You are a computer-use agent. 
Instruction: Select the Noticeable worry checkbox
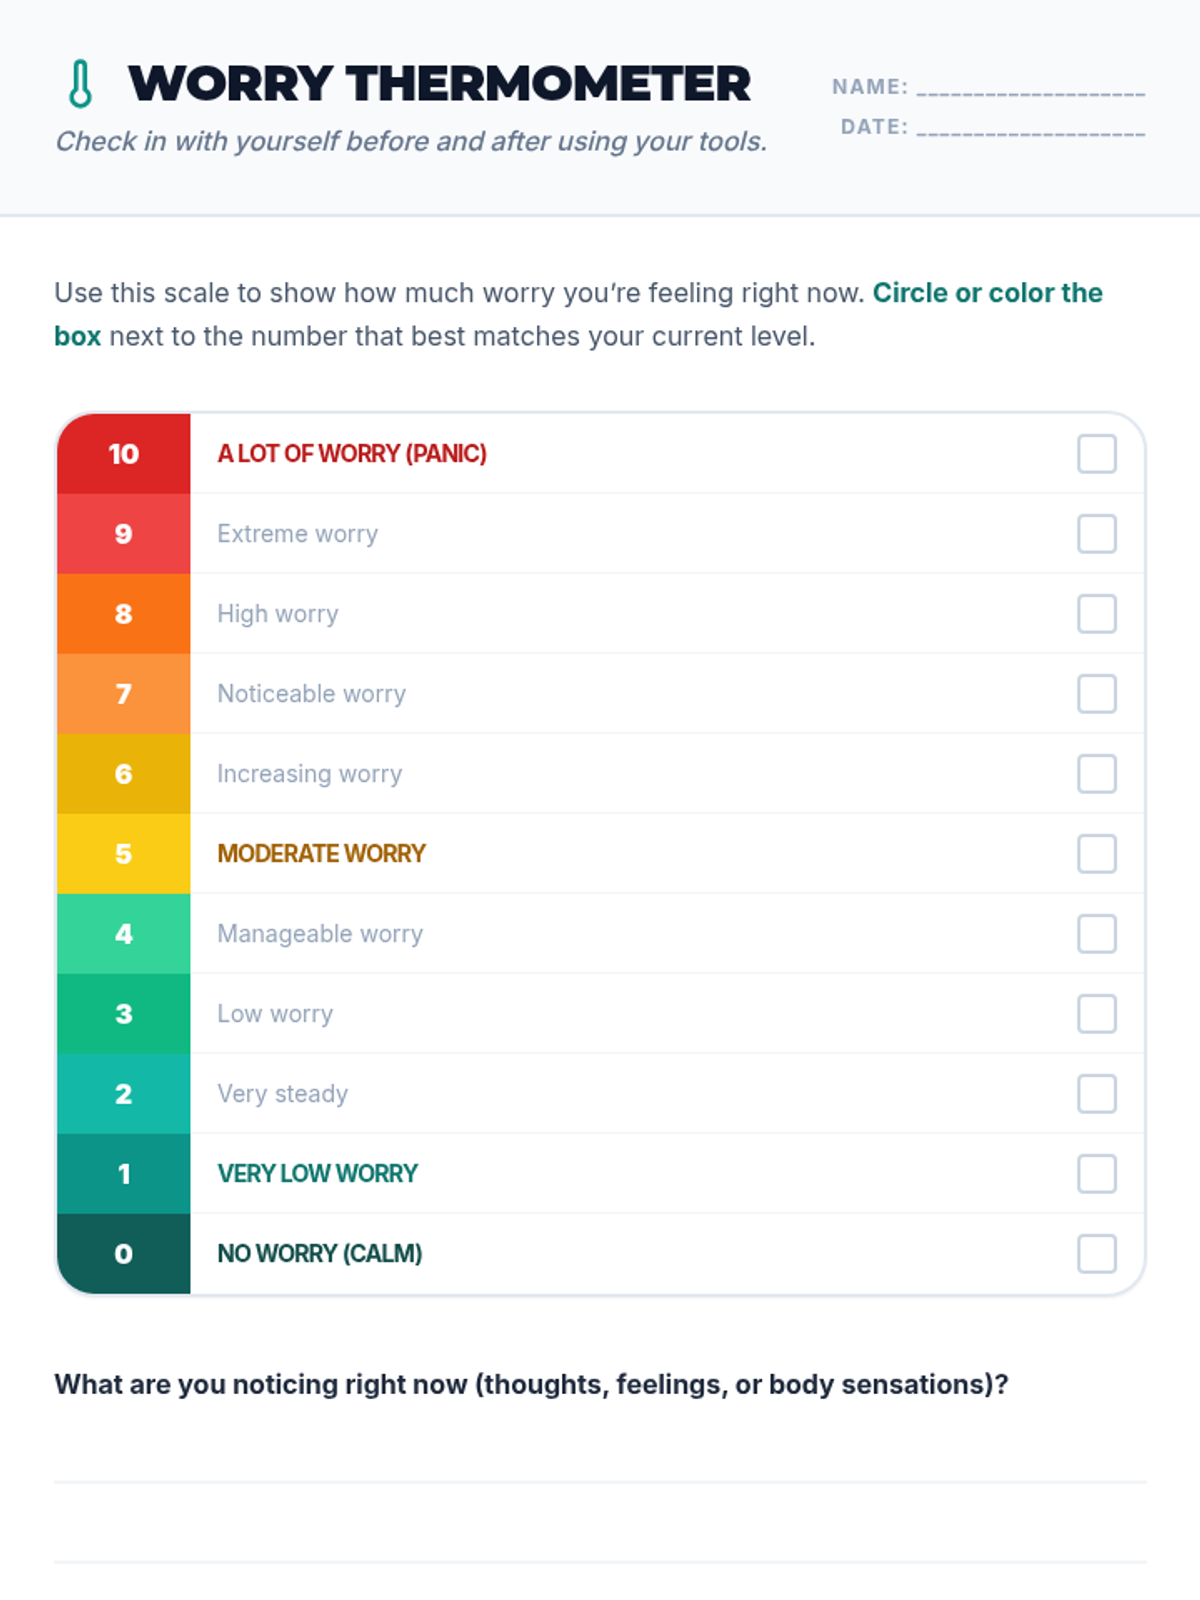(x=1096, y=694)
